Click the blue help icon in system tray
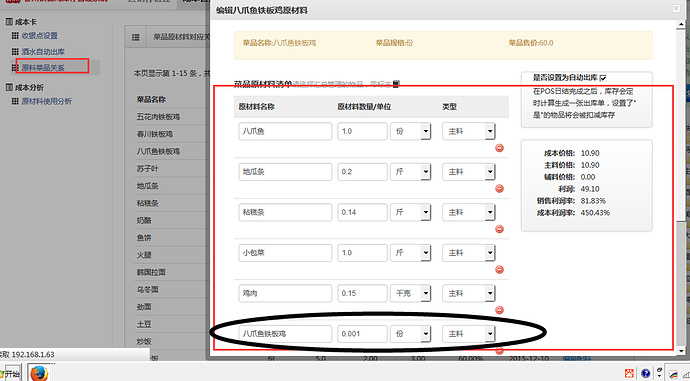Viewport: 690px width, 381px height. pyautogui.click(x=645, y=374)
